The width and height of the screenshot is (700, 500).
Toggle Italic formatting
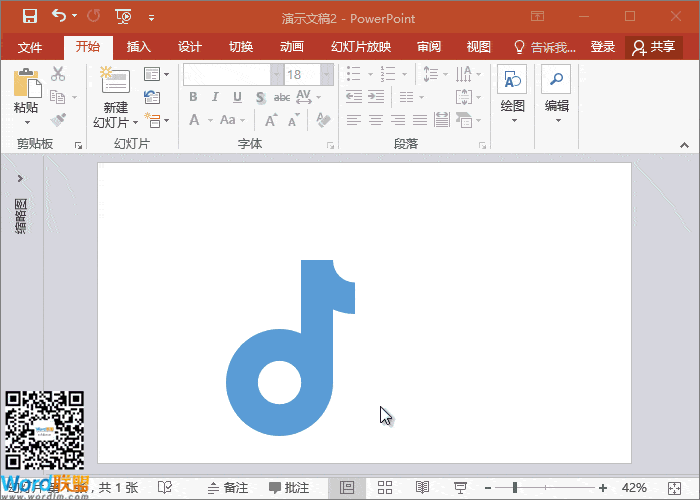pos(215,97)
